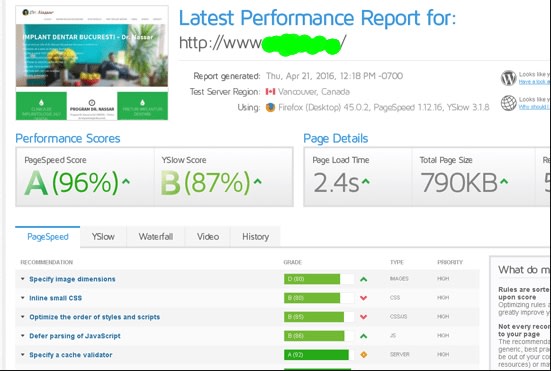Click the globe icon below WordPress logo
551x371 pixels.
click(x=508, y=103)
